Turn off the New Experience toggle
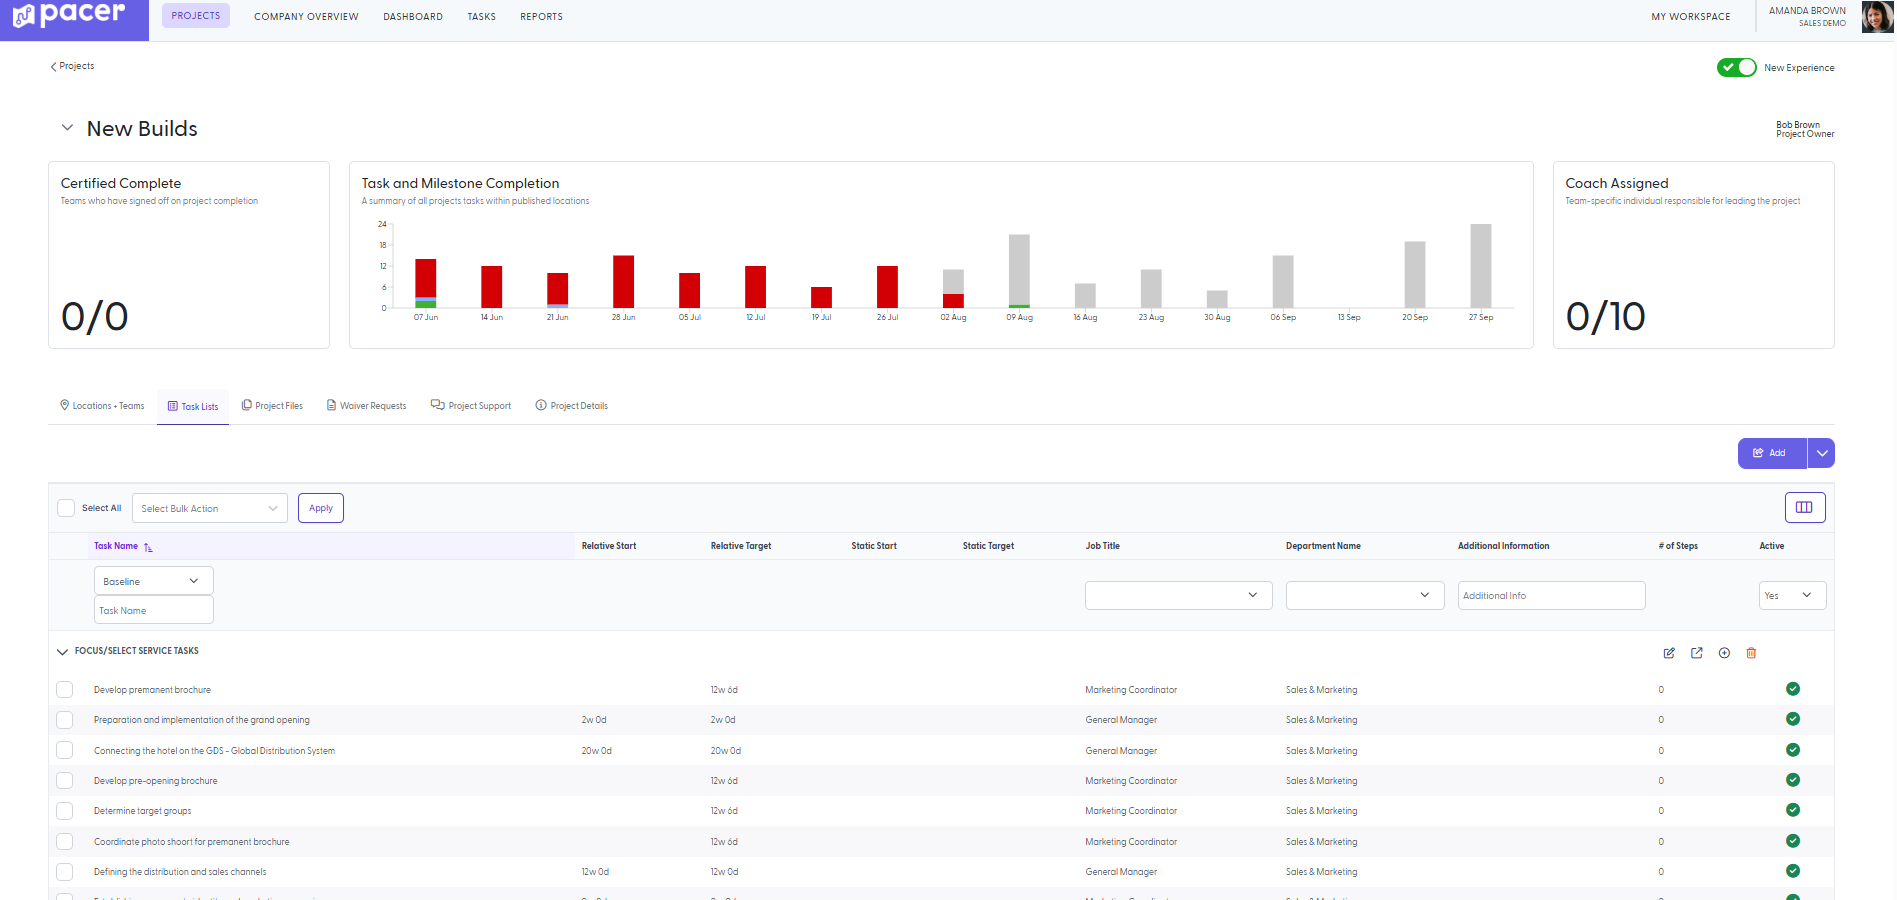1897x900 pixels. point(1737,67)
